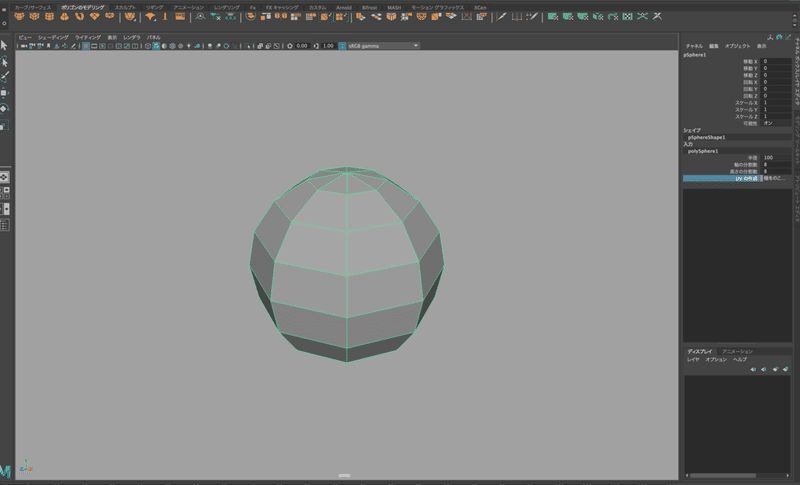Click the select camera icon in viewport toolbar
800x485 pixels.
(23, 46)
